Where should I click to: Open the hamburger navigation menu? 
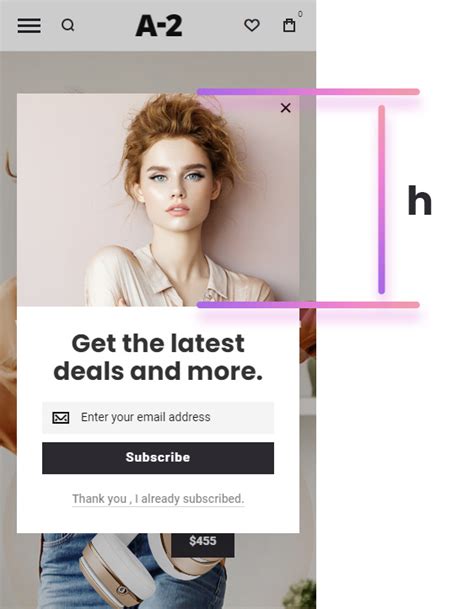[29, 25]
